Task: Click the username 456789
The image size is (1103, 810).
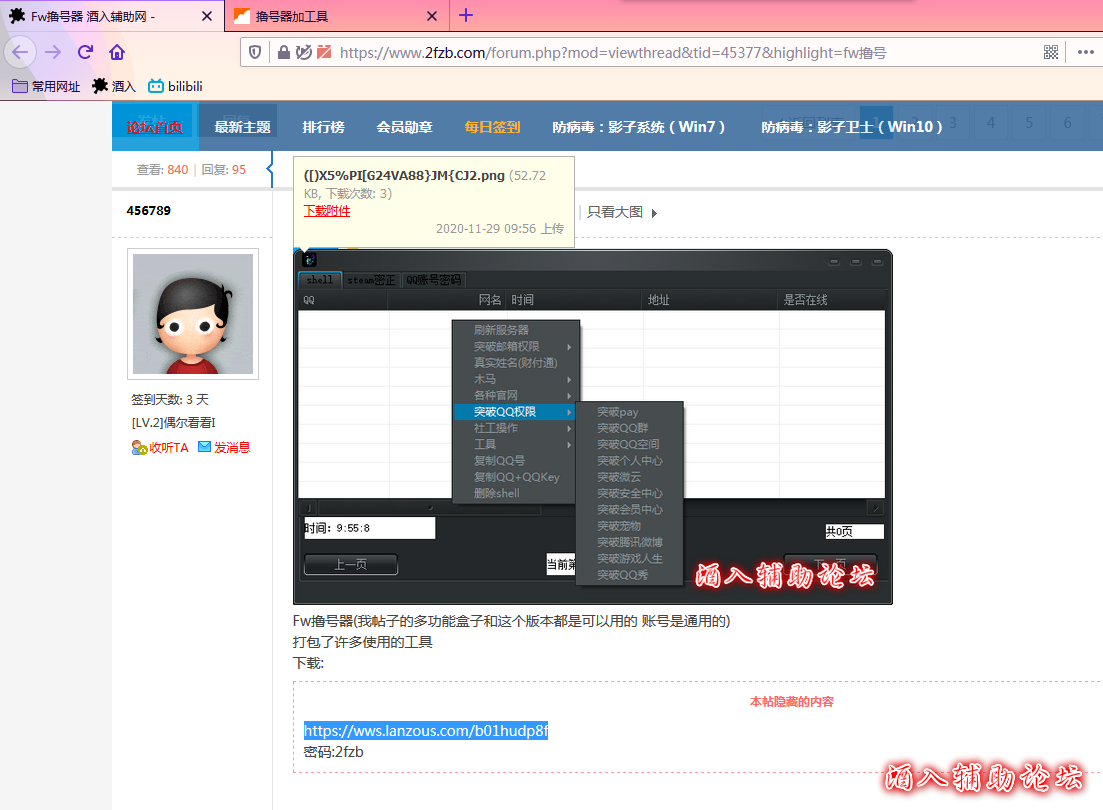Action: coord(148,210)
